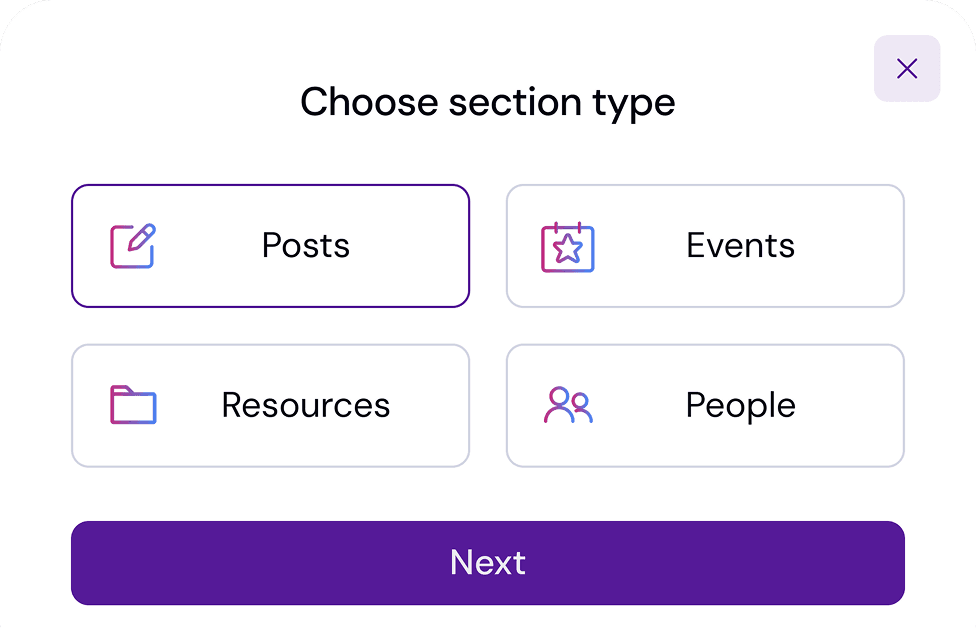Viewport: 976px width, 628px height.
Task: Click the "Events" text label
Action: click(x=740, y=246)
